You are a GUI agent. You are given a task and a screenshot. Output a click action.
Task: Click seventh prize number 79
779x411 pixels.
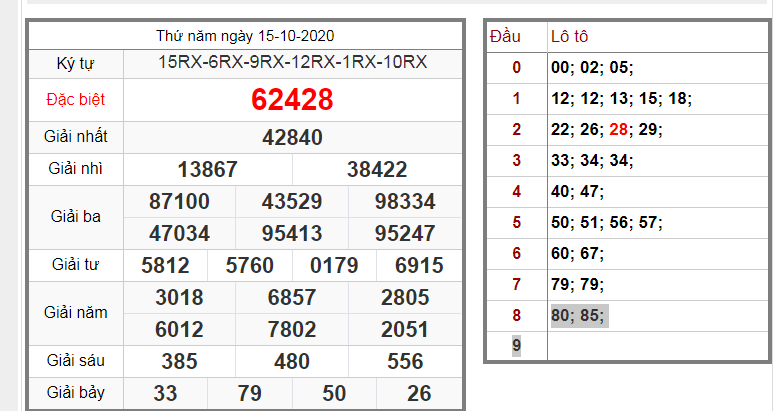(250, 393)
